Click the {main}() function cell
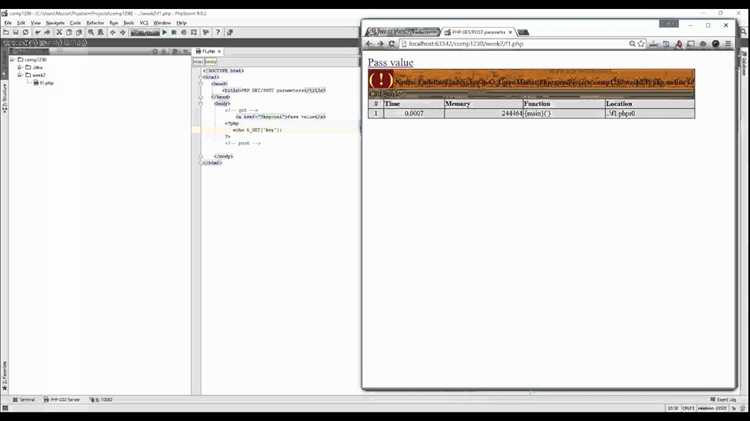Image resolution: width=750 pixels, height=421 pixels. coord(564,113)
